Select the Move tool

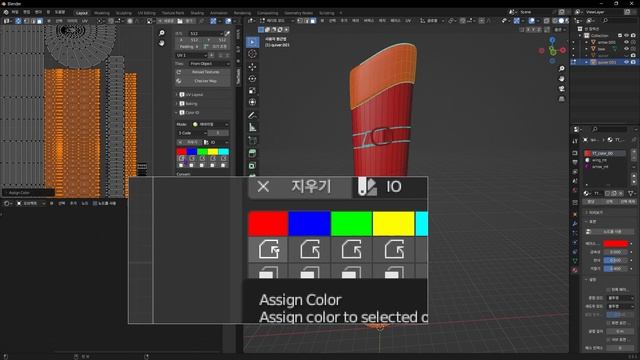pos(252,66)
